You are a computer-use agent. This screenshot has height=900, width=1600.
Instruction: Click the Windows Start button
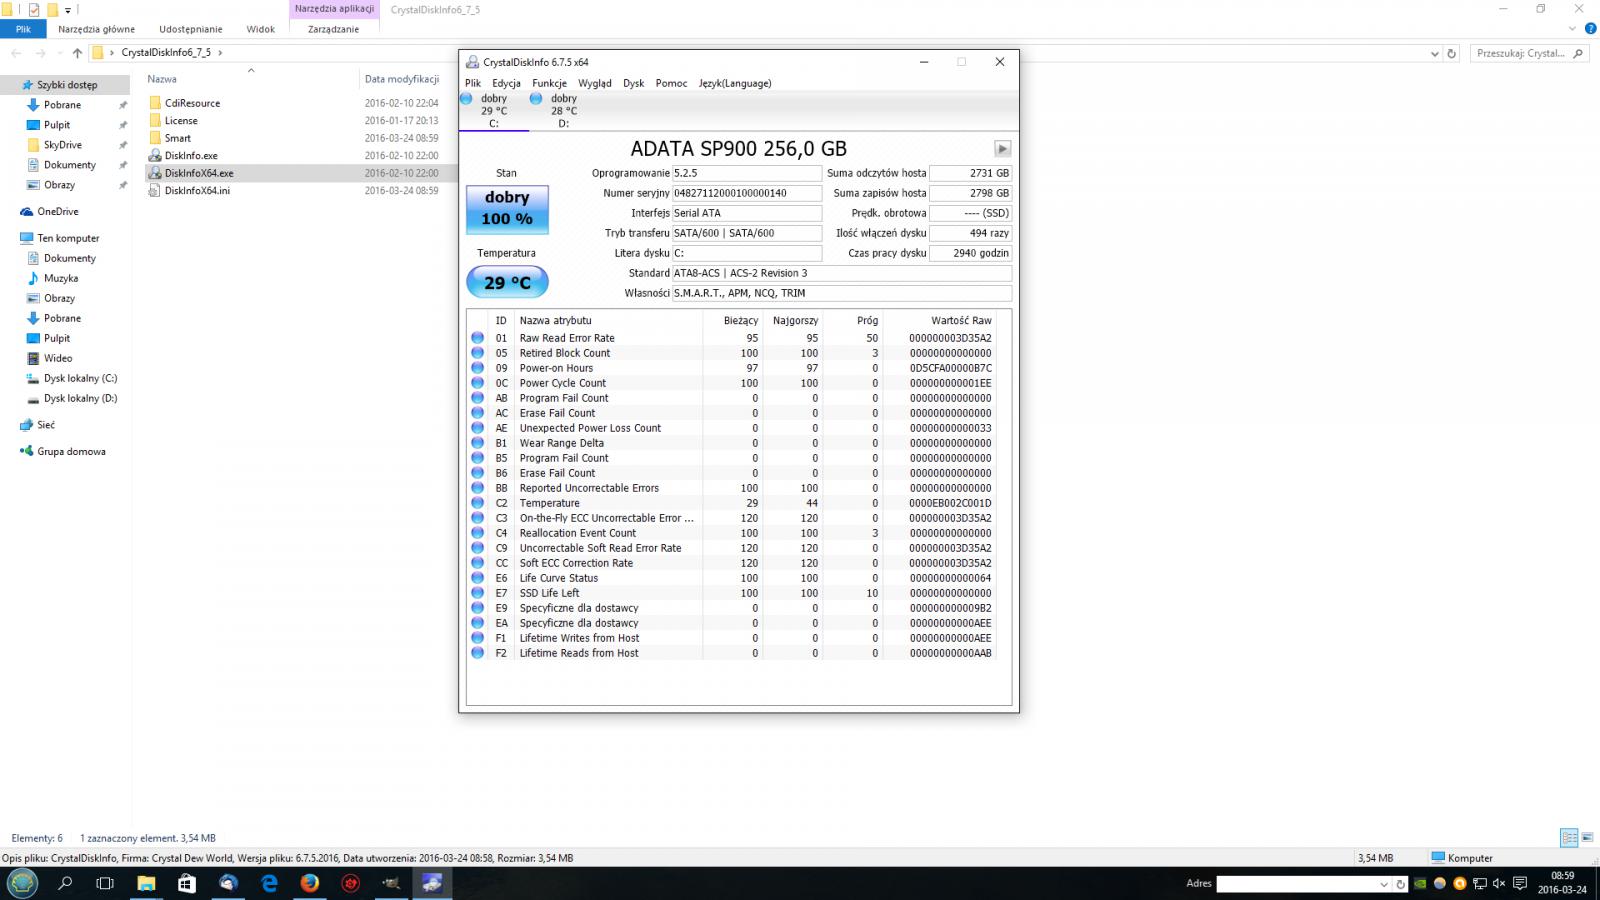coord(22,883)
